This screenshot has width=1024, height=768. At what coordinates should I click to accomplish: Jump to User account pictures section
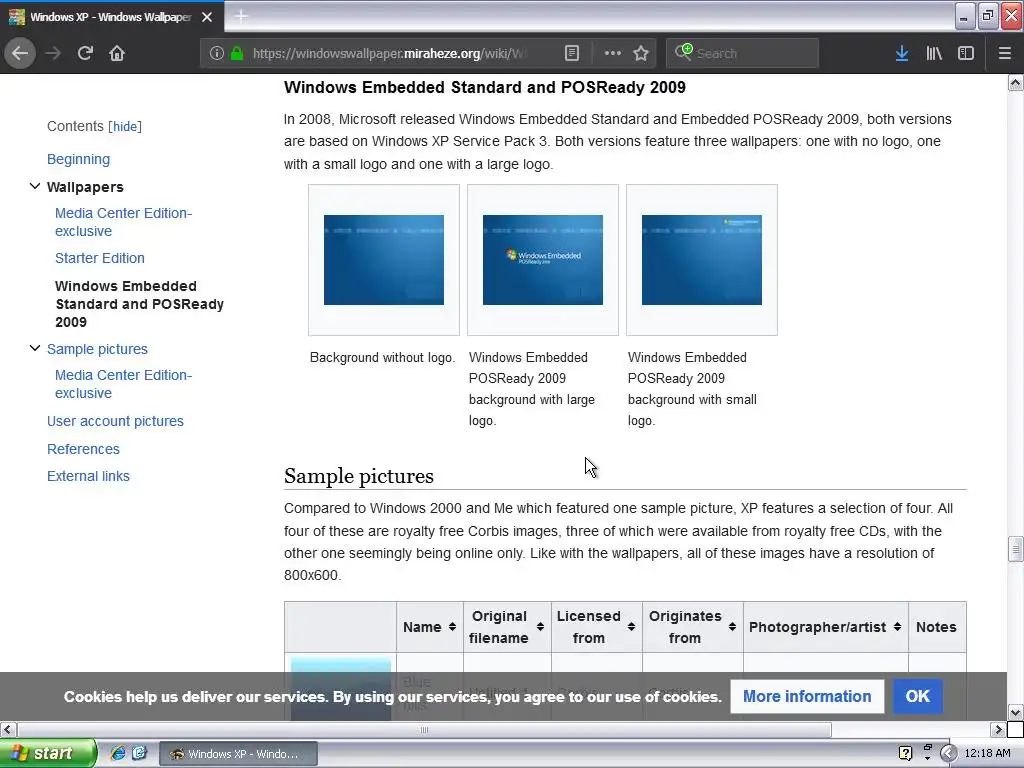(x=116, y=421)
